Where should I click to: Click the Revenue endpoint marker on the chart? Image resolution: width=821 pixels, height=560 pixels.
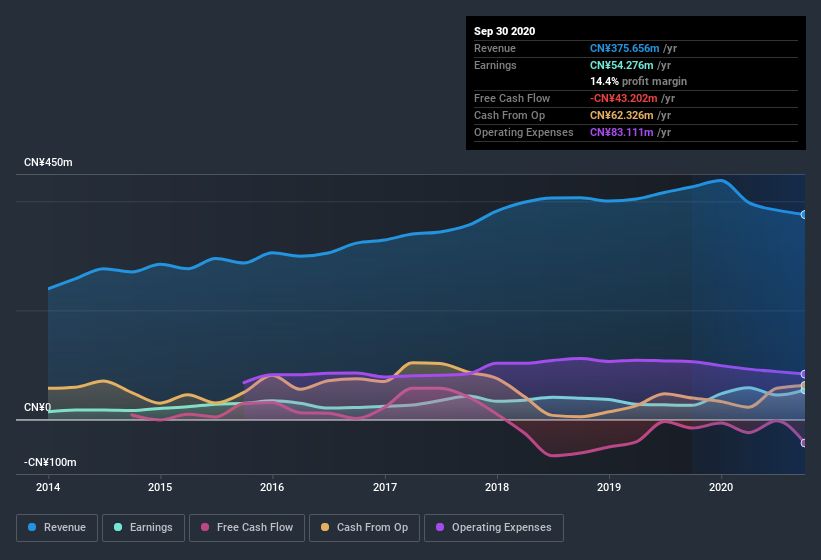804,215
